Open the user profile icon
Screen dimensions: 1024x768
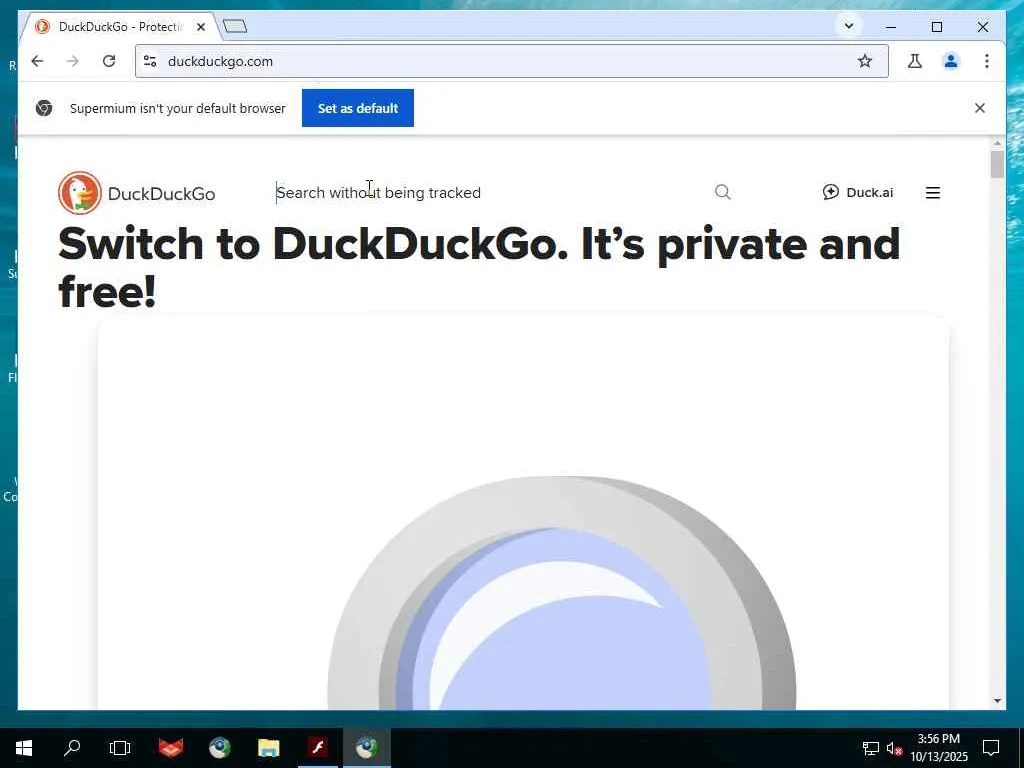point(951,61)
